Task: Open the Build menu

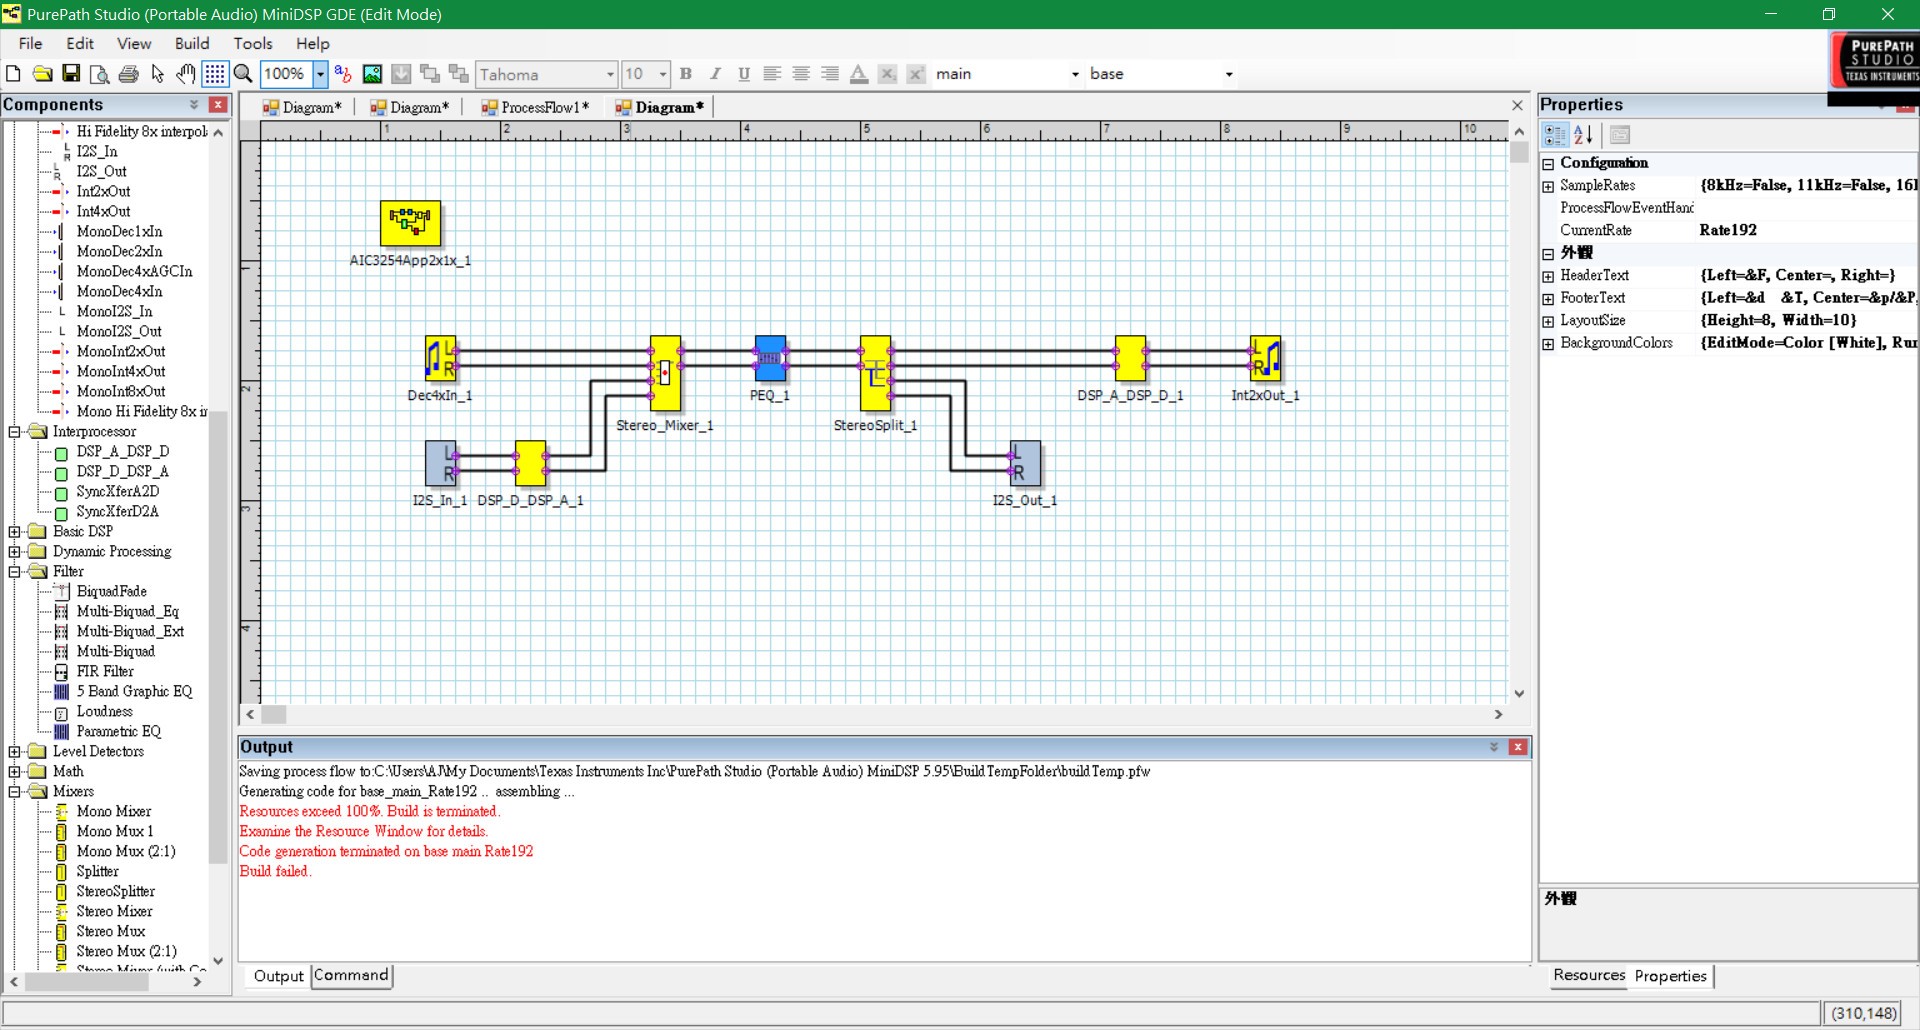Action: 192,44
